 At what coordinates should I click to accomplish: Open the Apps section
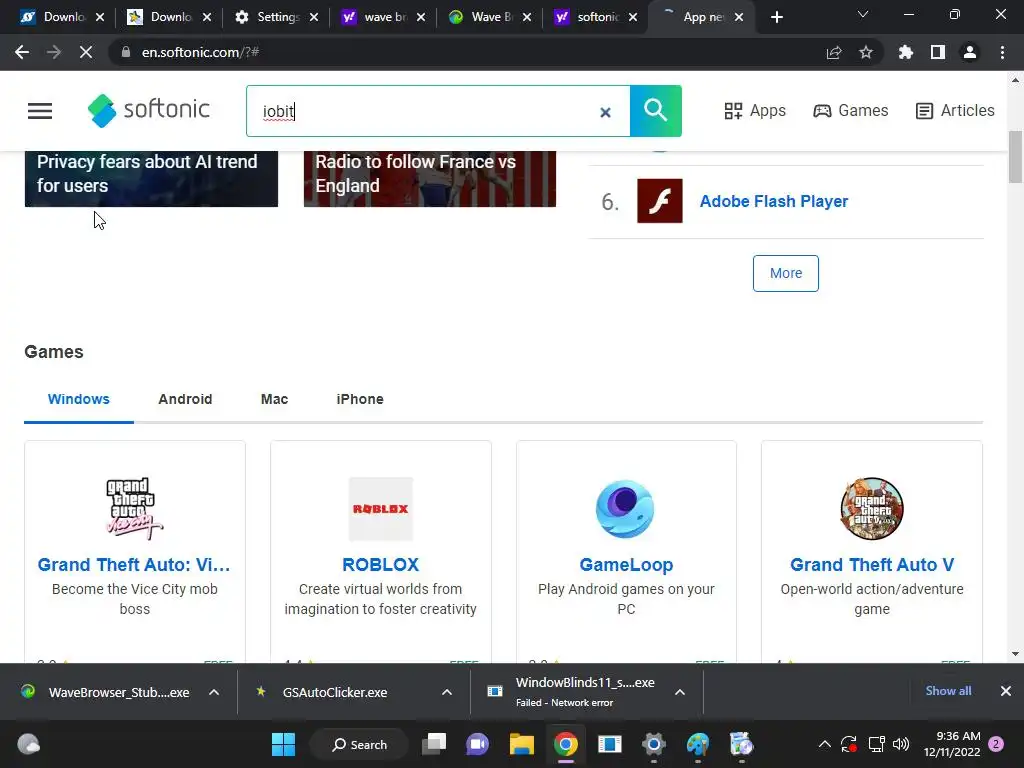(755, 110)
